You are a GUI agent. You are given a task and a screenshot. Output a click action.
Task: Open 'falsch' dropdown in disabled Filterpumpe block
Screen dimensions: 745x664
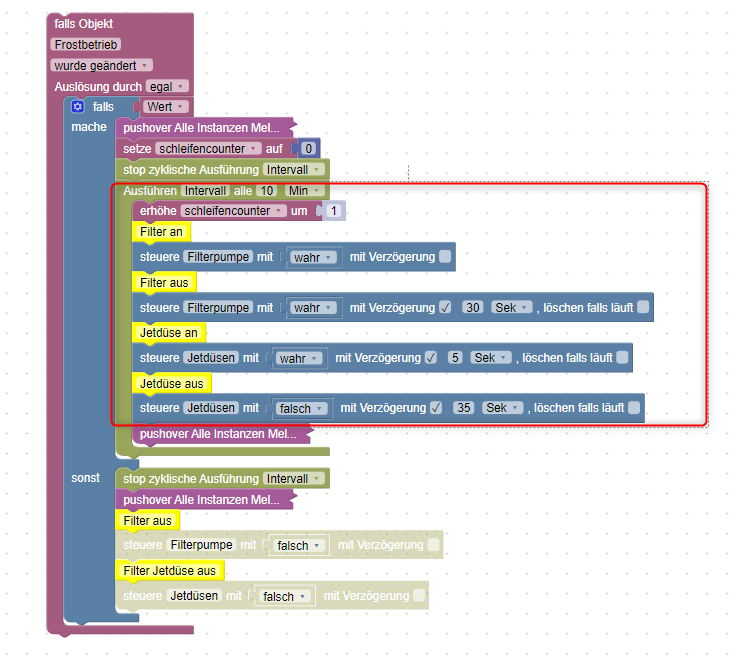tap(299, 546)
